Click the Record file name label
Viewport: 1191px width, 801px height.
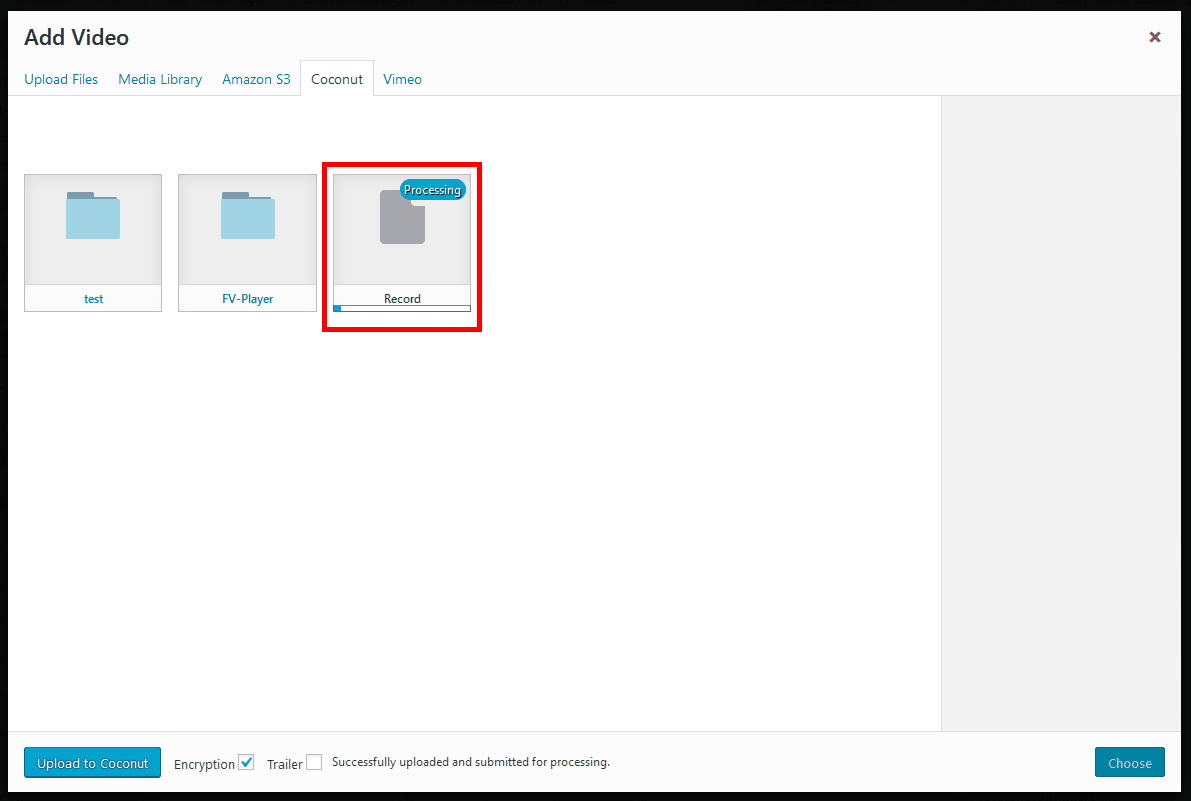coord(402,298)
